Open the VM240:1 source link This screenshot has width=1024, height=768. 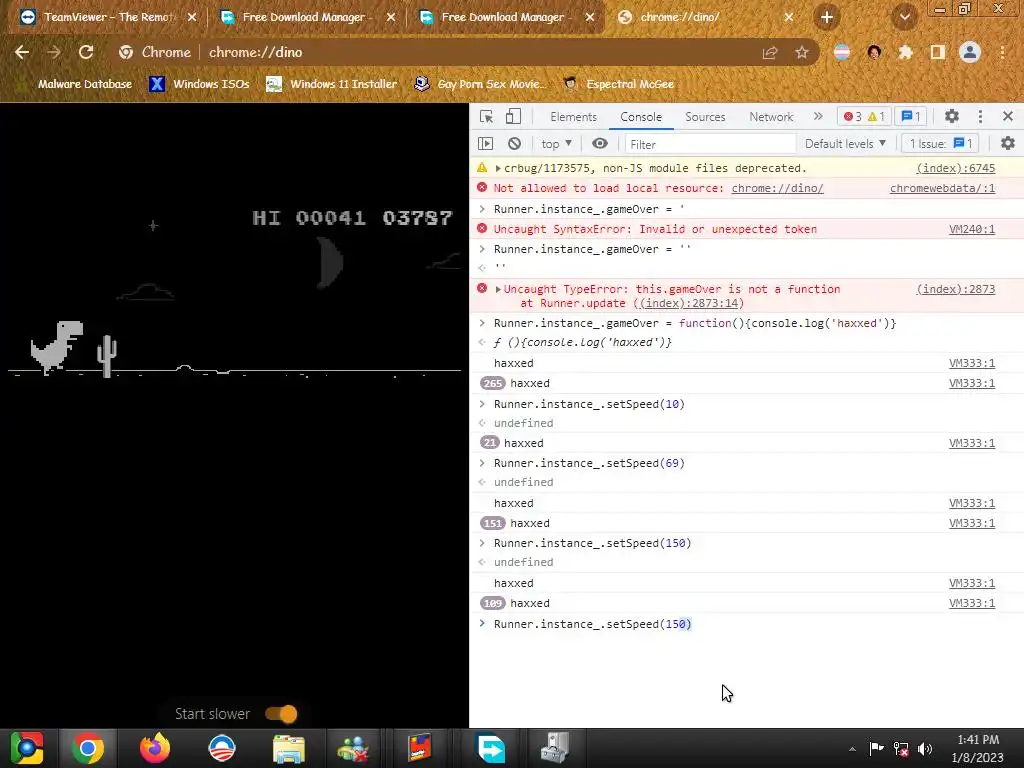coord(972,229)
